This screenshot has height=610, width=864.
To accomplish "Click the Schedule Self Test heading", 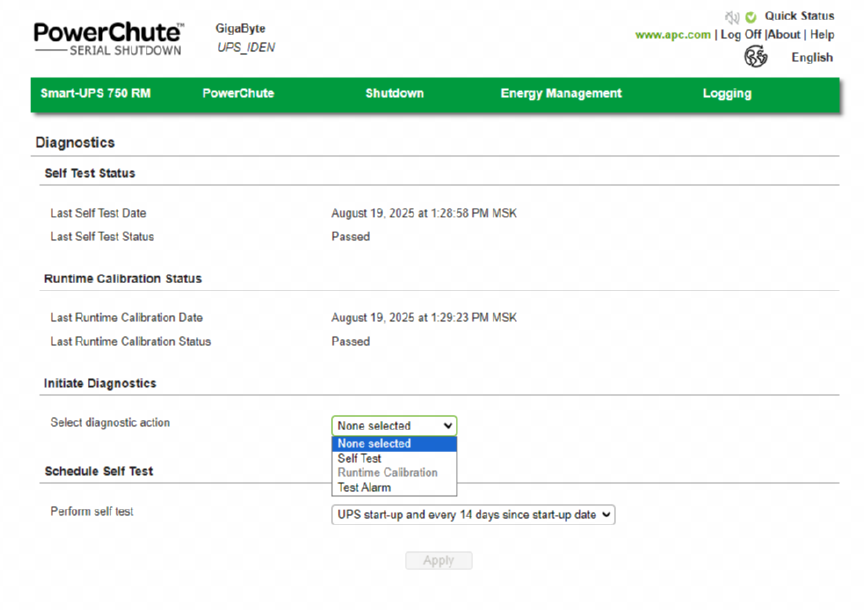I will (x=99, y=471).
